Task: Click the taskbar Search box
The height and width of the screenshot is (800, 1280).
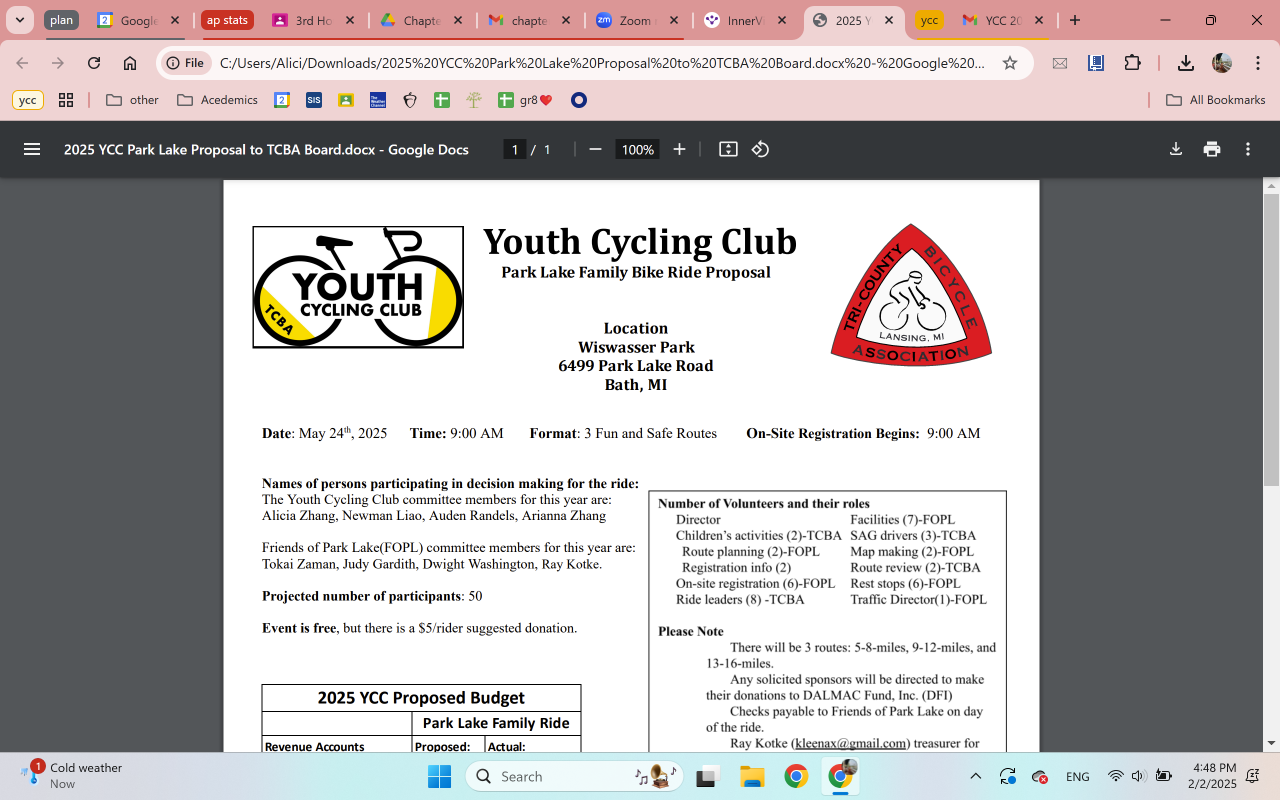Action: tap(575, 776)
